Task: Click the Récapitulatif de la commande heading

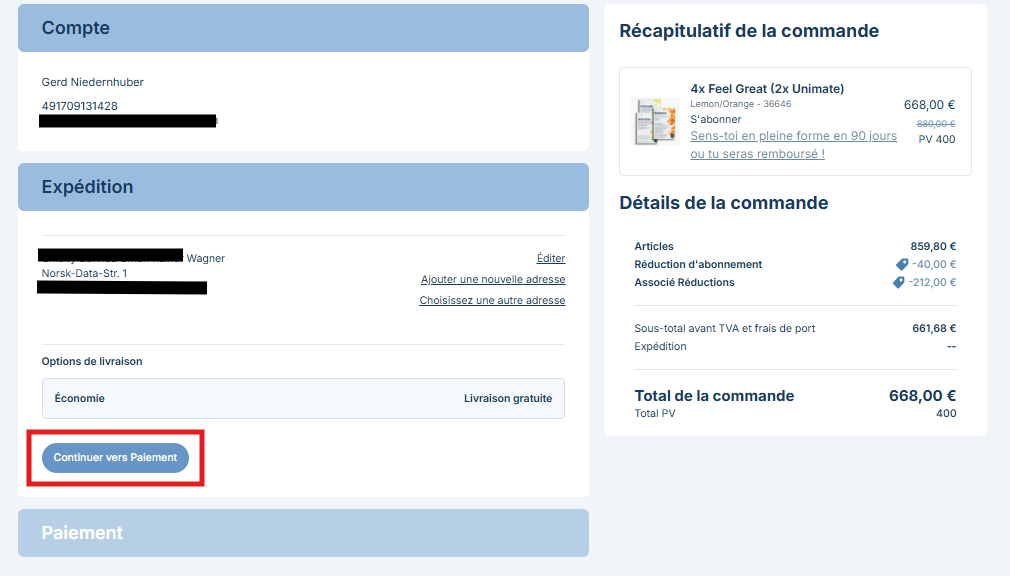Action: click(749, 31)
